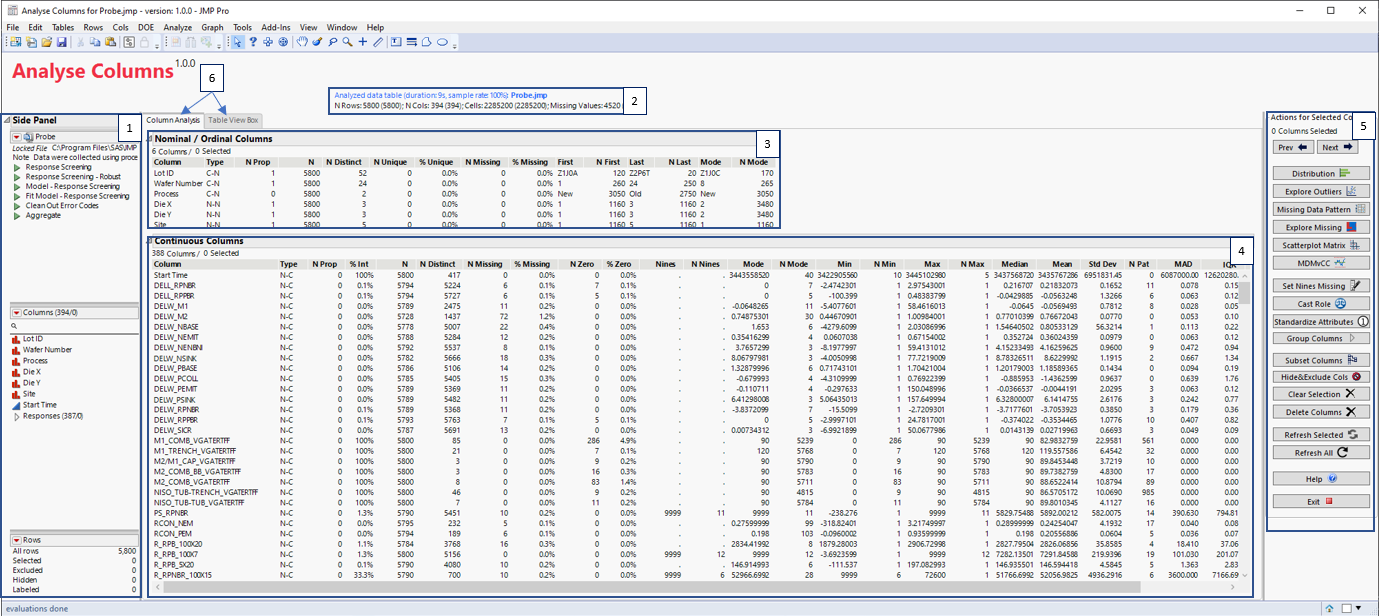Select the brush selection tool
The width and height of the screenshot is (1380, 616).
point(317,42)
